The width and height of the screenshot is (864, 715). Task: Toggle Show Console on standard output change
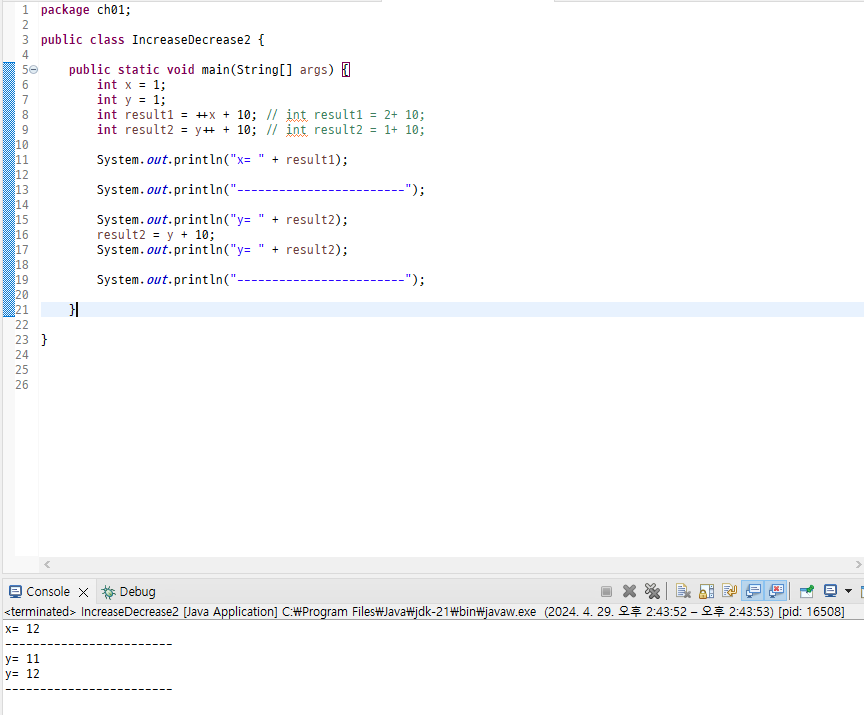753,592
